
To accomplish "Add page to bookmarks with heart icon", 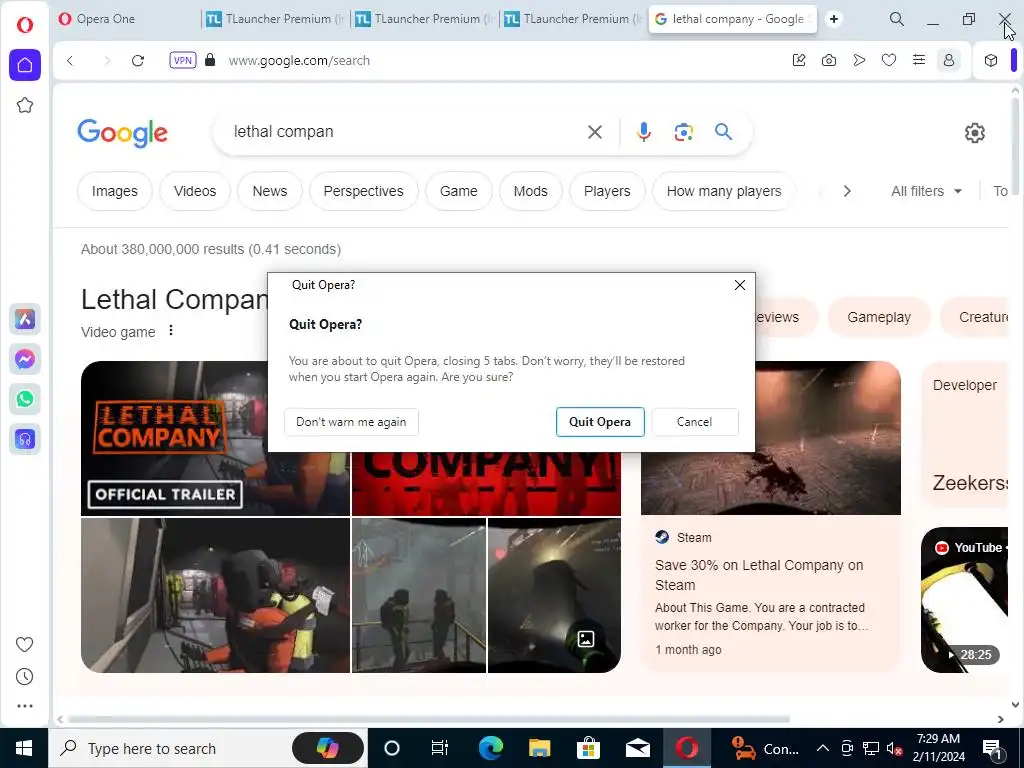I will 889,60.
